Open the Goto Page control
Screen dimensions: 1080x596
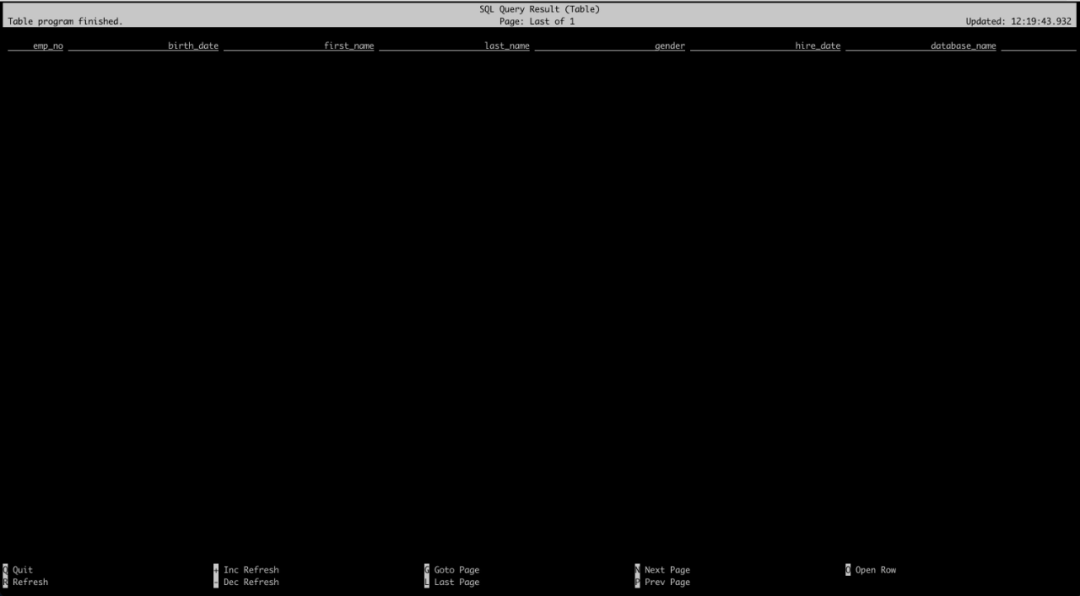coord(456,569)
